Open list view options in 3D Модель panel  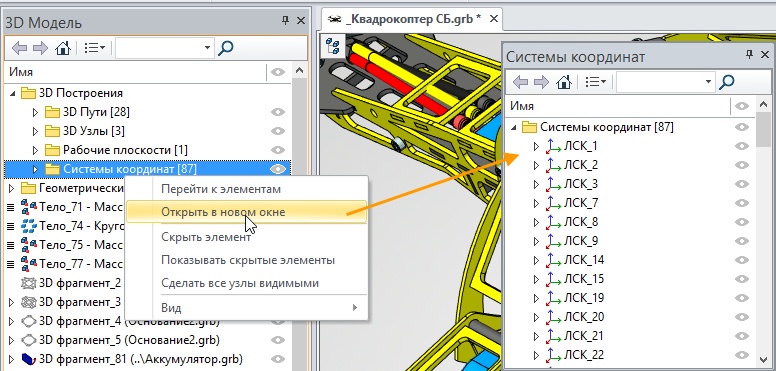pos(95,48)
